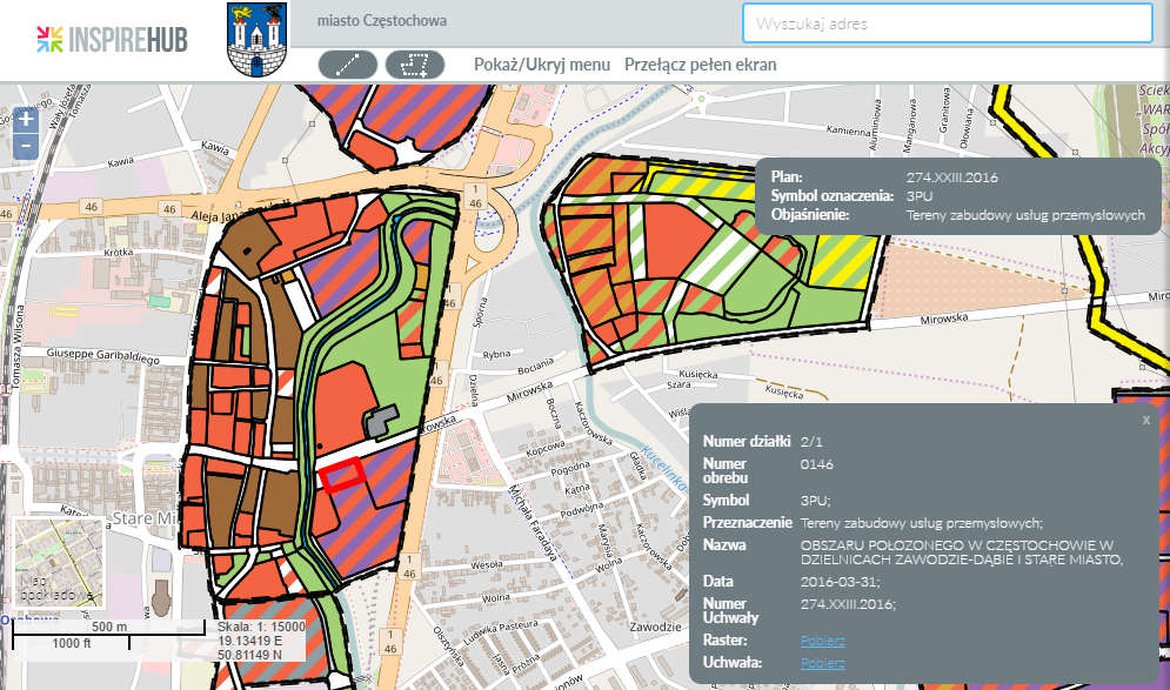Open the Uchwała Pobierz link

(x=822, y=663)
